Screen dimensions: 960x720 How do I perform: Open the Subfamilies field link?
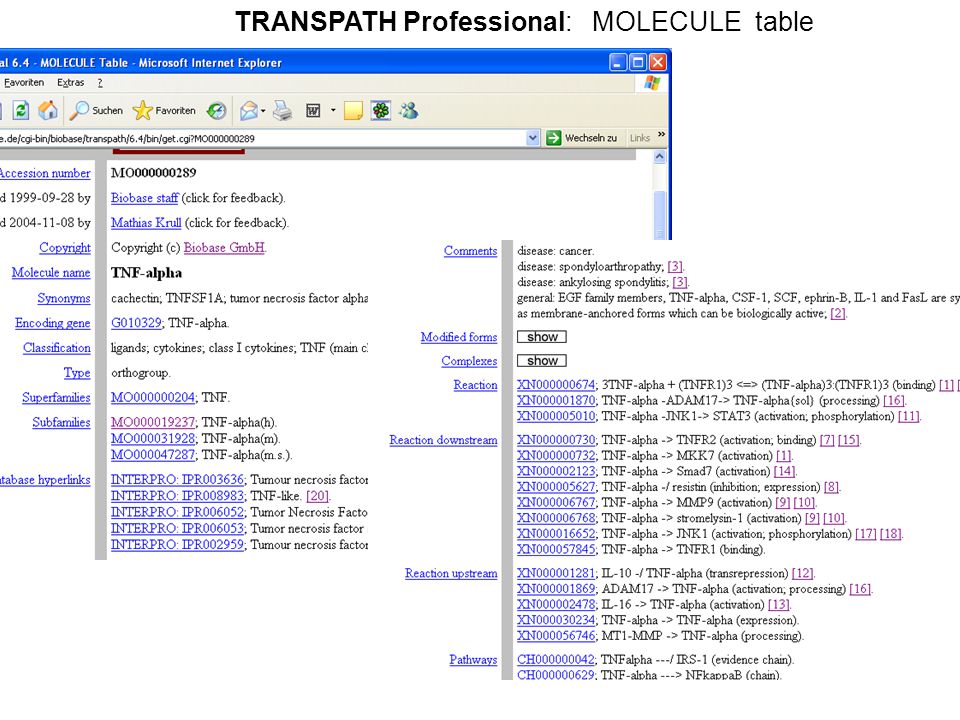pyautogui.click(x=61, y=422)
